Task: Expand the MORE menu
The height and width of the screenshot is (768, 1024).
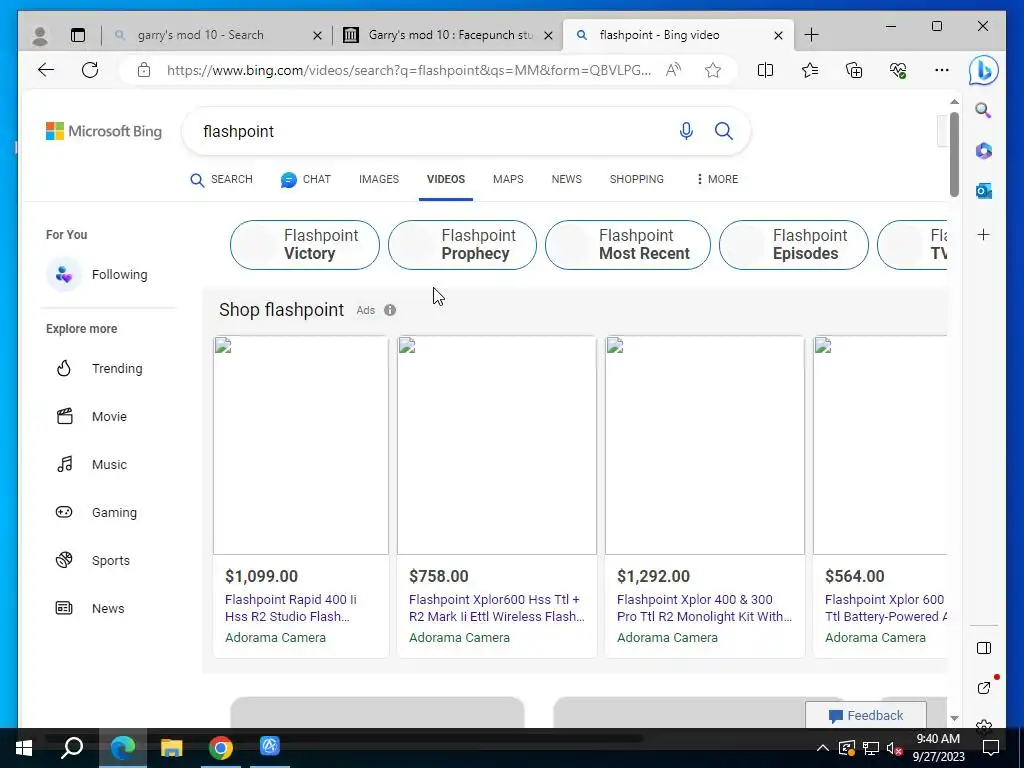Action: point(717,179)
